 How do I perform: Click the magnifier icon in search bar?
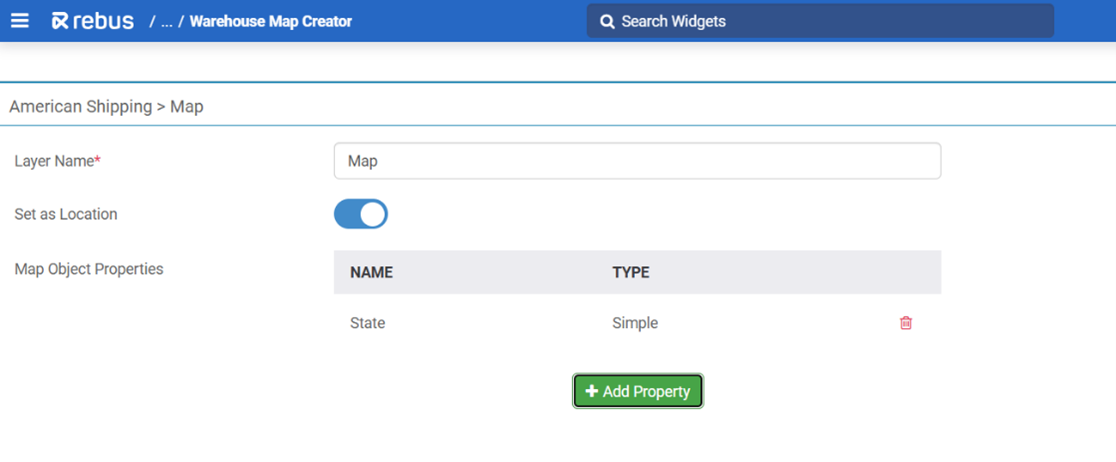coord(607,21)
